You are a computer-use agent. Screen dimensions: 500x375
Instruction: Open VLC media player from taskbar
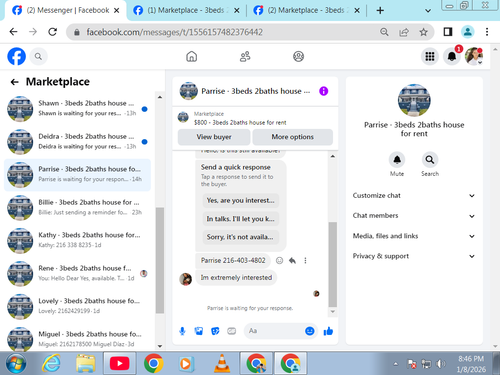coord(222,364)
